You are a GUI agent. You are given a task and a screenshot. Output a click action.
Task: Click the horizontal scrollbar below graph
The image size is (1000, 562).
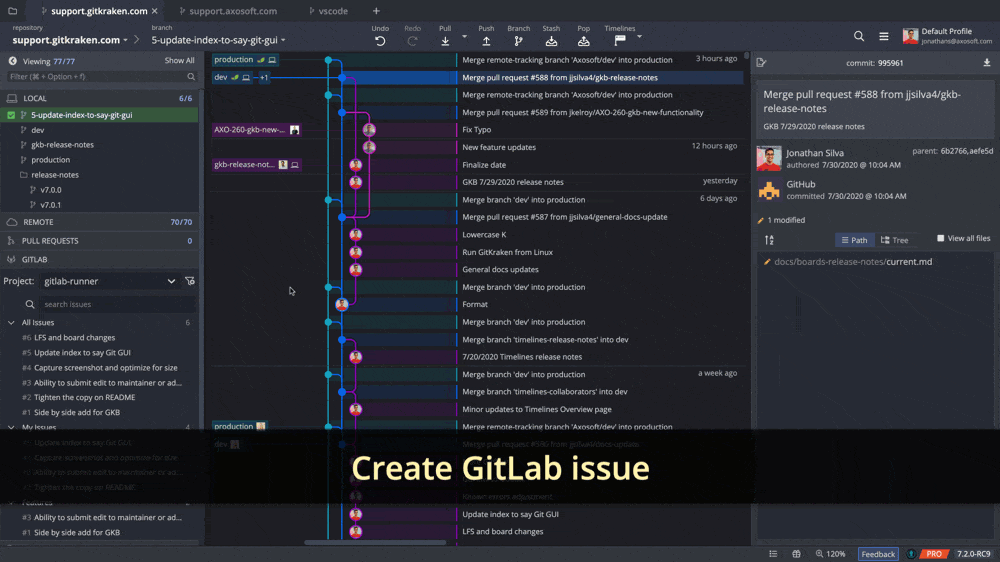click(x=375, y=543)
